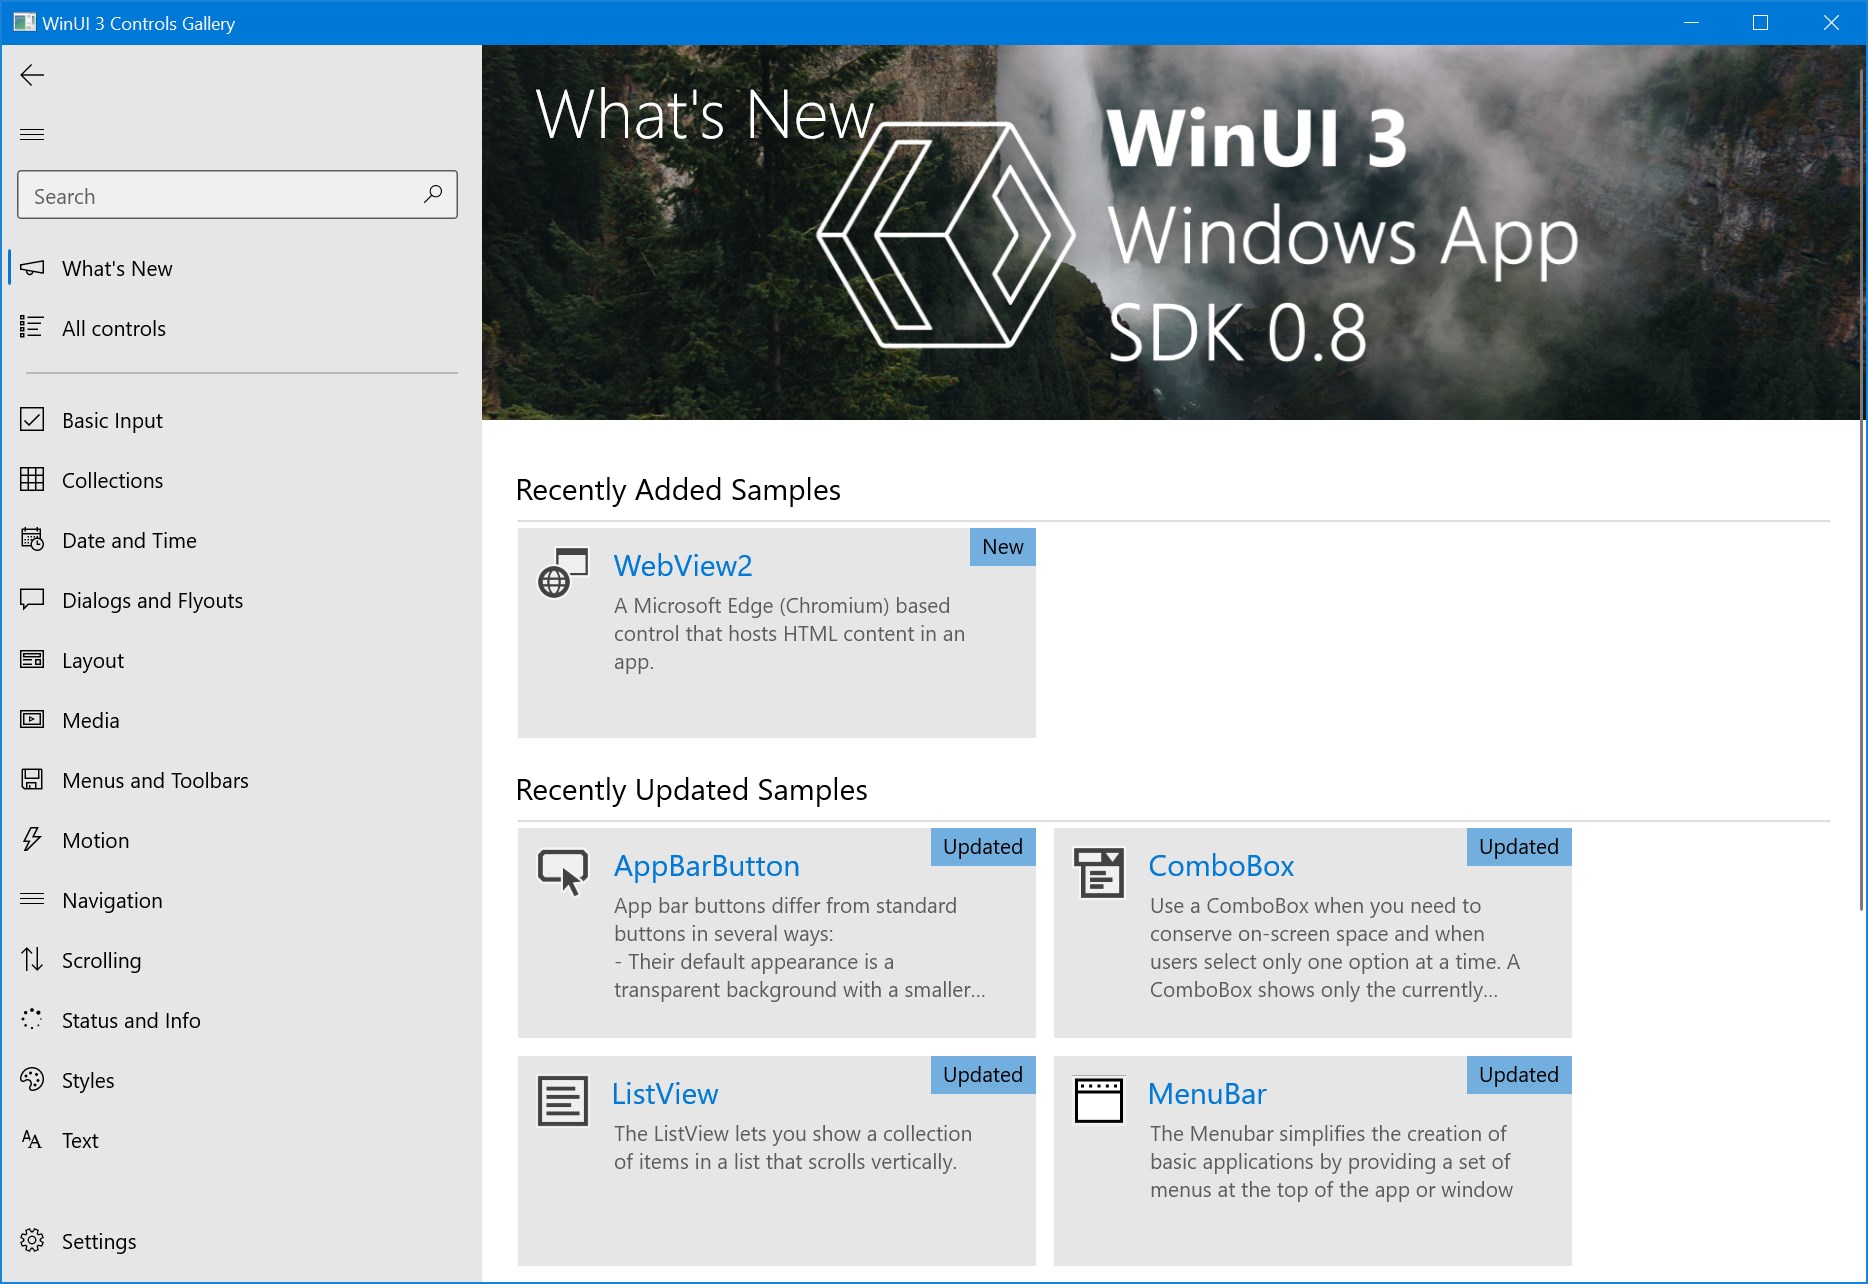This screenshot has width=1868, height=1284.
Task: Select Basic Input category
Action: coord(240,420)
